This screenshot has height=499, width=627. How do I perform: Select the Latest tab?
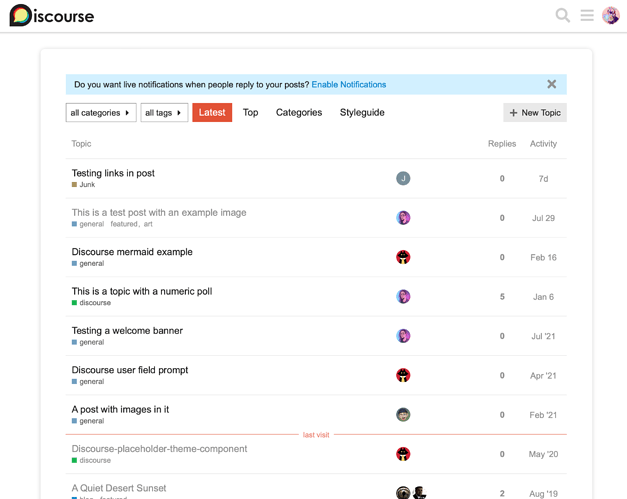point(212,113)
